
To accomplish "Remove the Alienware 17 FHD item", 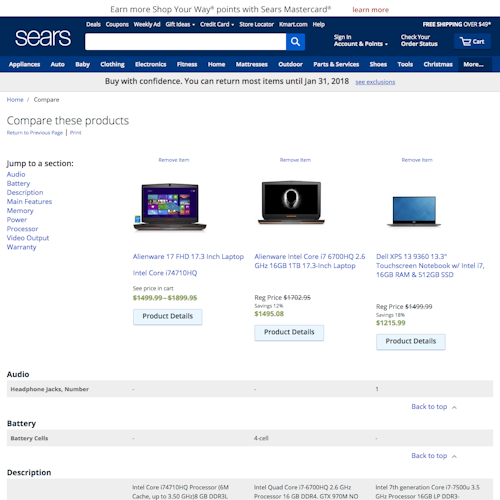I will 174,160.
